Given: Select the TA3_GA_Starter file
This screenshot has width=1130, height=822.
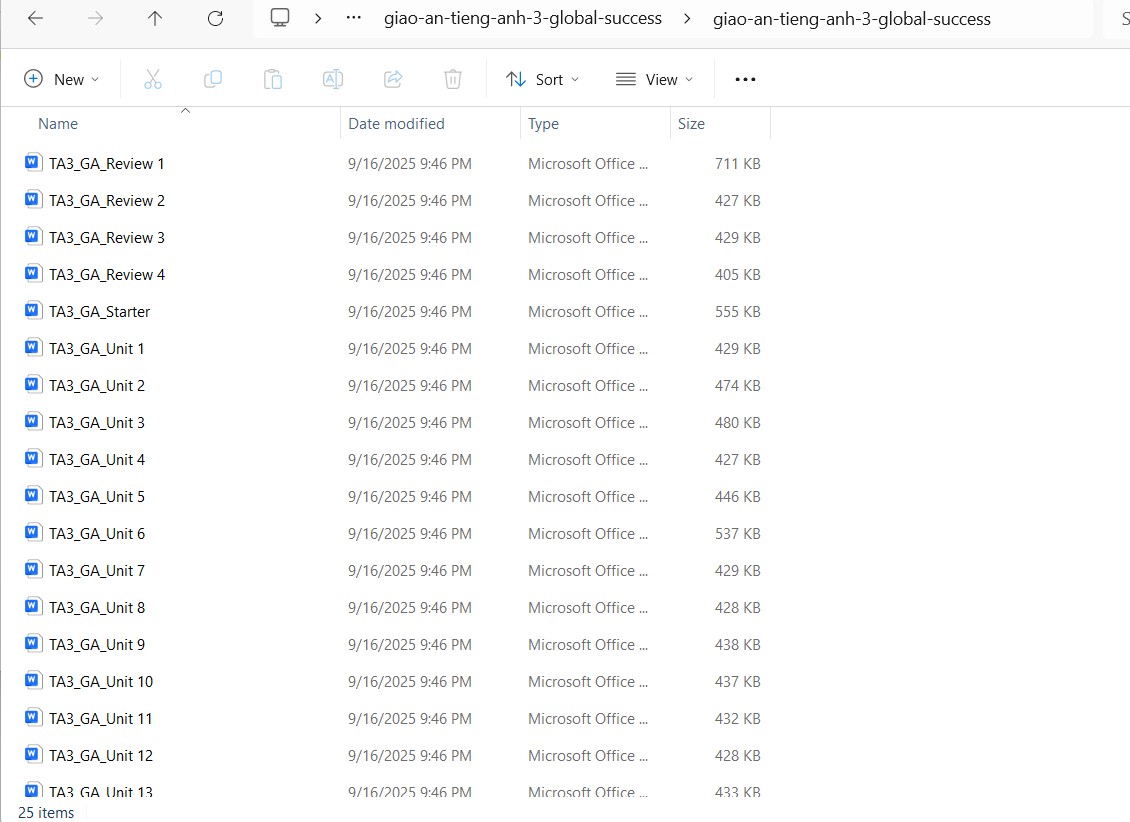Looking at the screenshot, I should coord(99,312).
